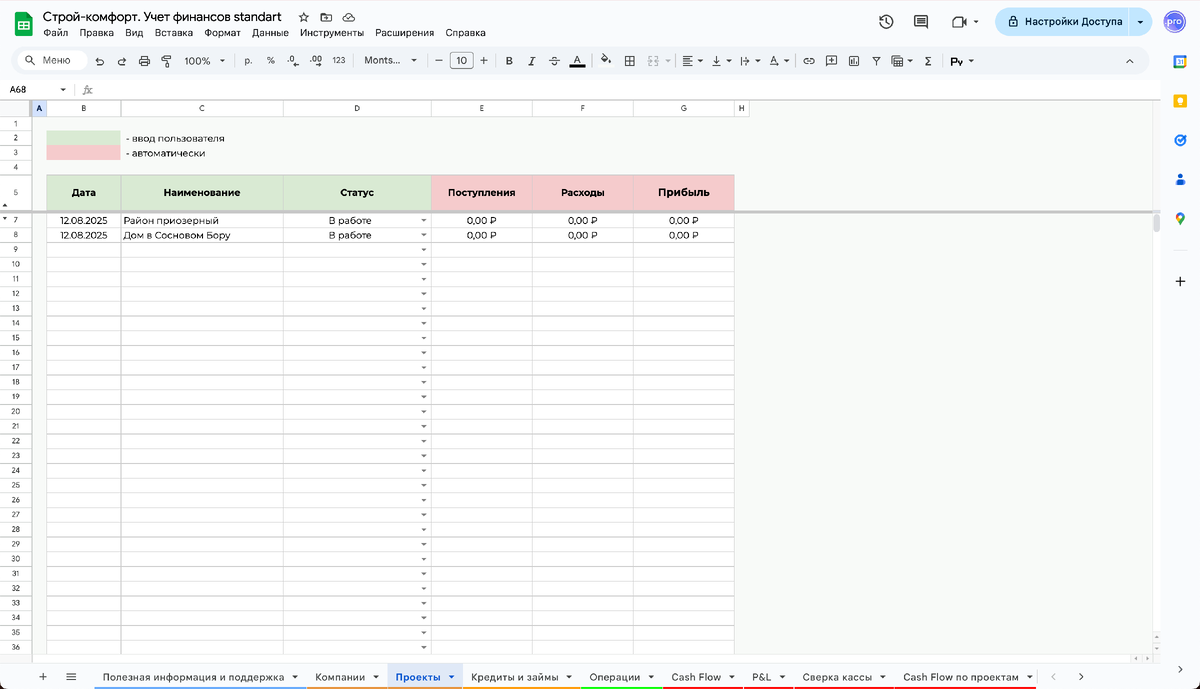Viewport: 1200px width, 689px height.
Task: Open the all sheets list icon
Action: [x=71, y=677]
